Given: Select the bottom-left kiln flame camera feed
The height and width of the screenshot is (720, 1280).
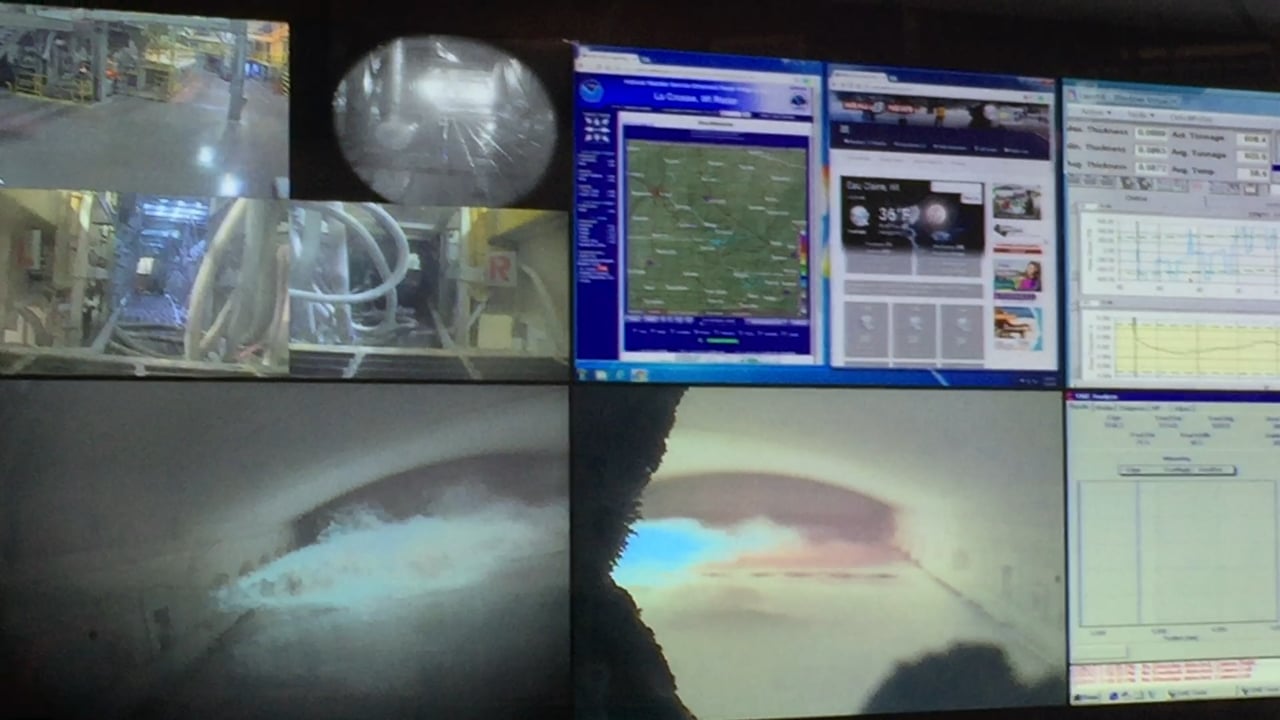Looking at the screenshot, I should click(x=284, y=551).
